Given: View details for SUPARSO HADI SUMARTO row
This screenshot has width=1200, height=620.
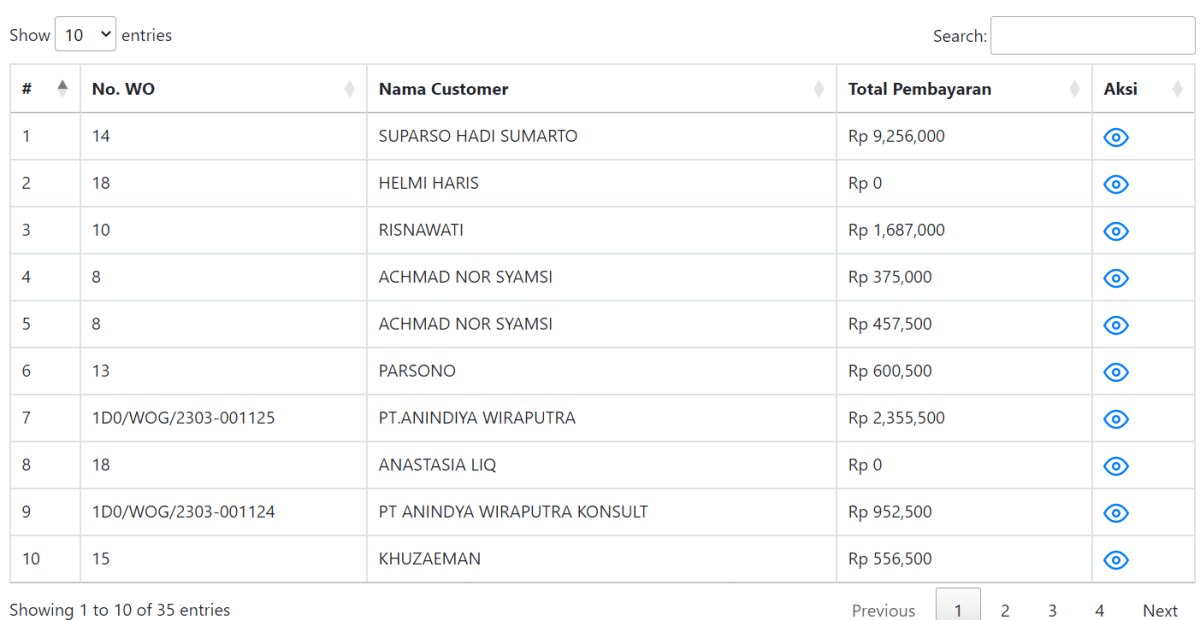Looking at the screenshot, I should (1116, 137).
